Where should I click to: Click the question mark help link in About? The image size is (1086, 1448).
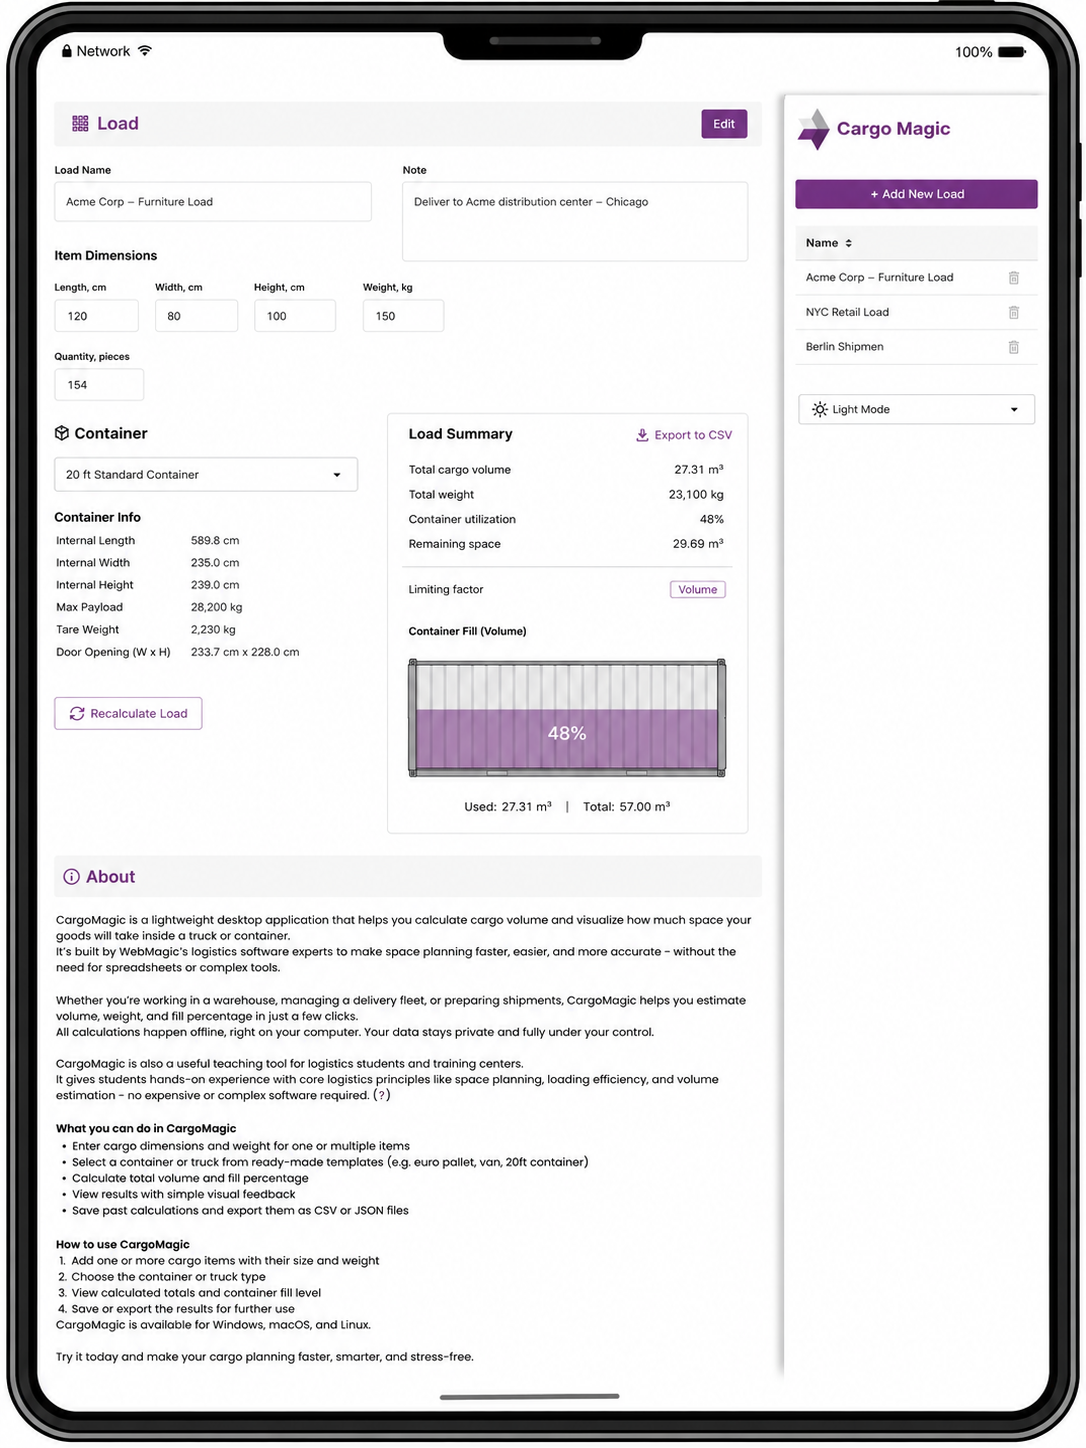pyautogui.click(x=381, y=1095)
